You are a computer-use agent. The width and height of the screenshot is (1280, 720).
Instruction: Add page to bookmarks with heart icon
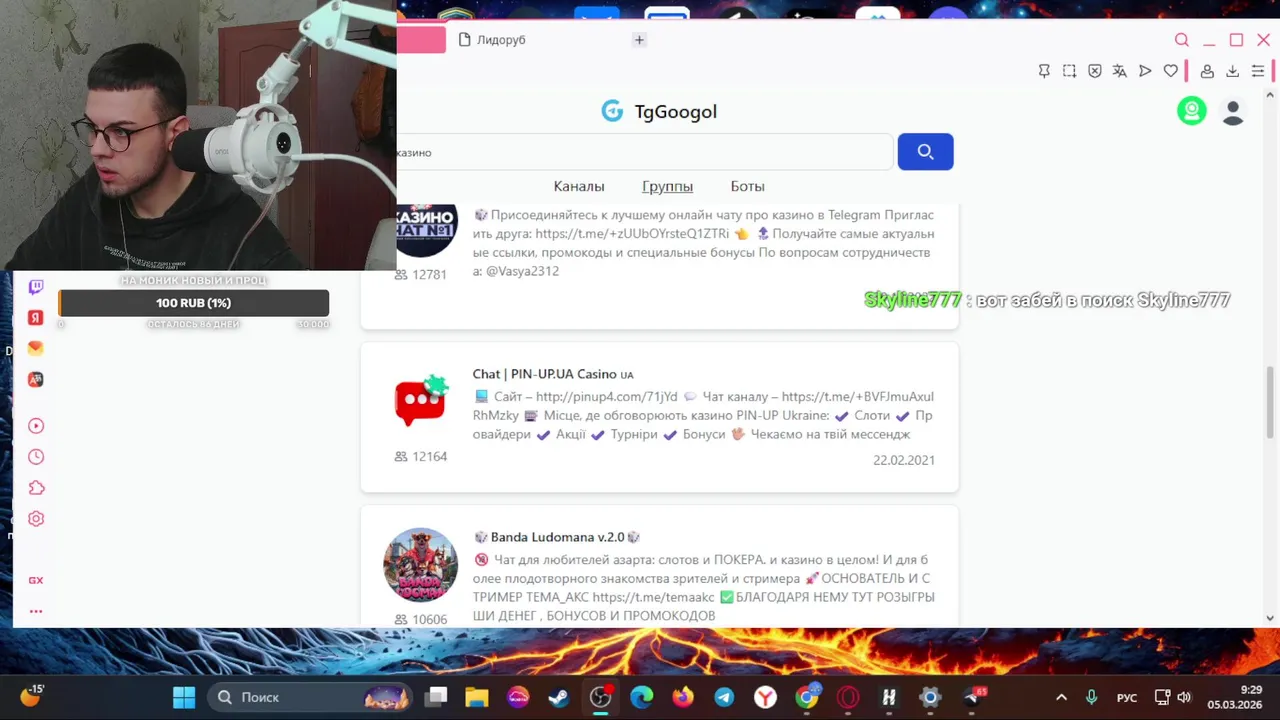click(x=1171, y=71)
